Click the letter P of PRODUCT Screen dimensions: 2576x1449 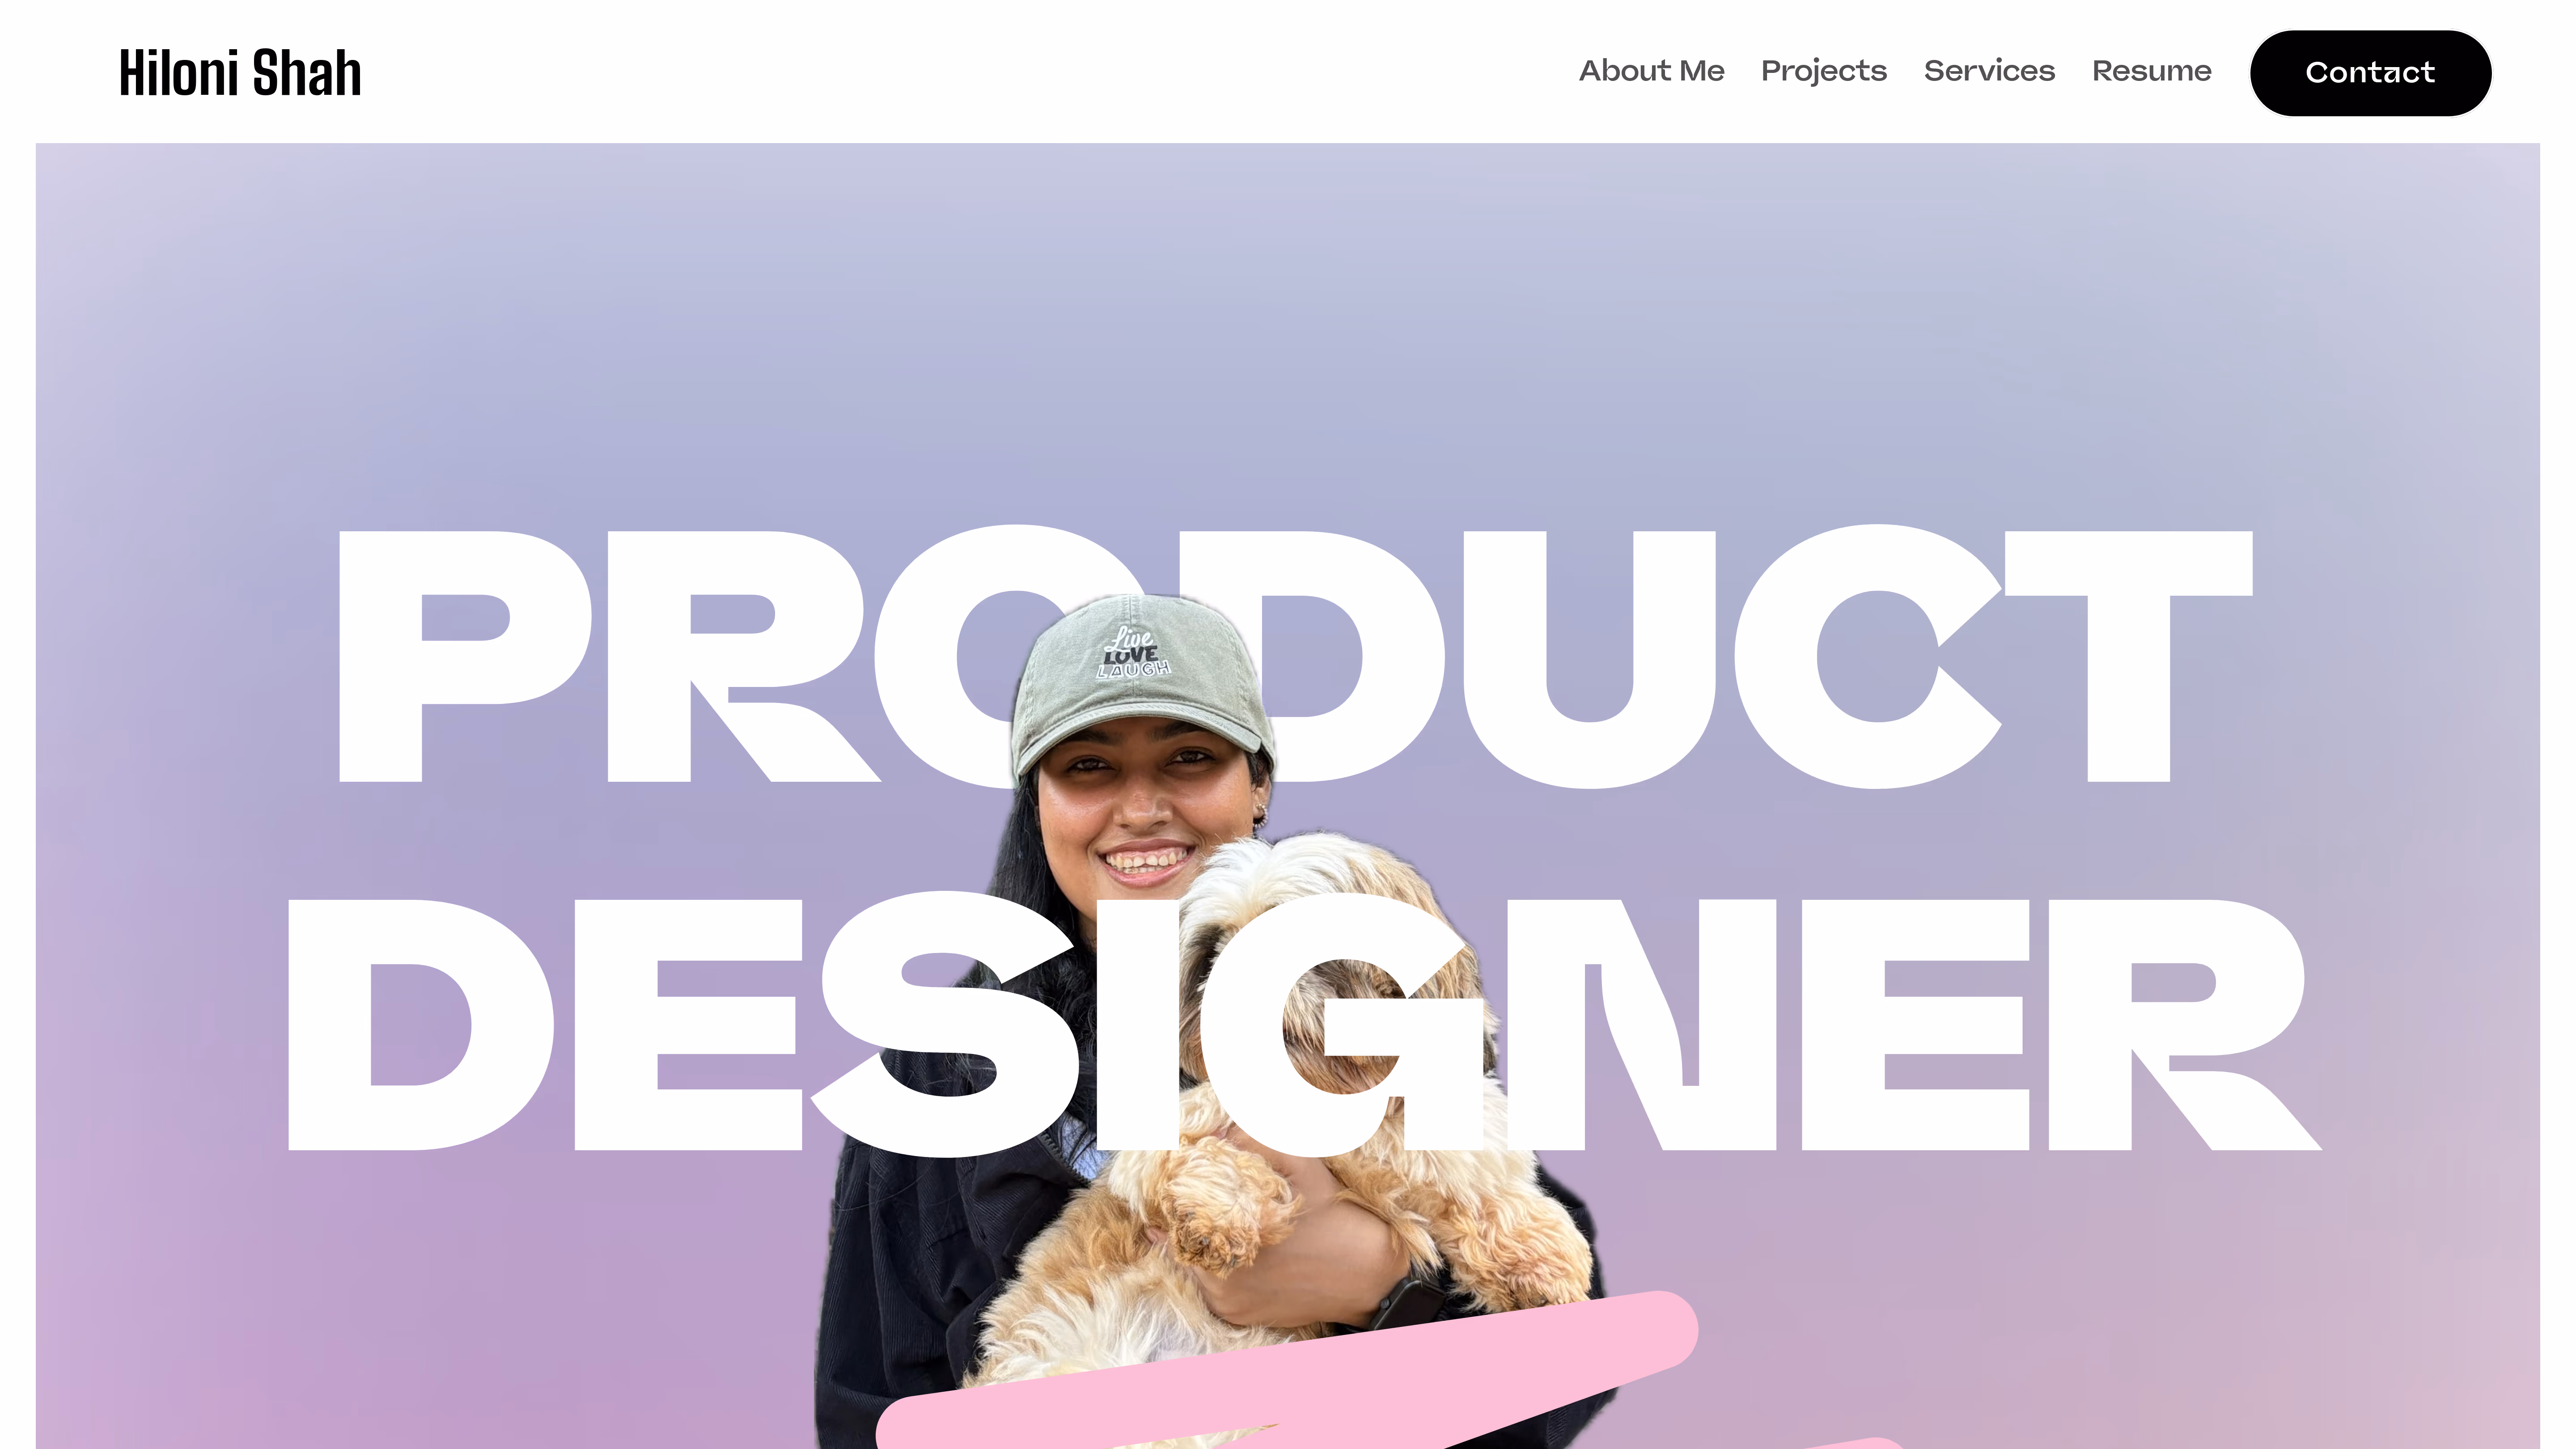464,656
